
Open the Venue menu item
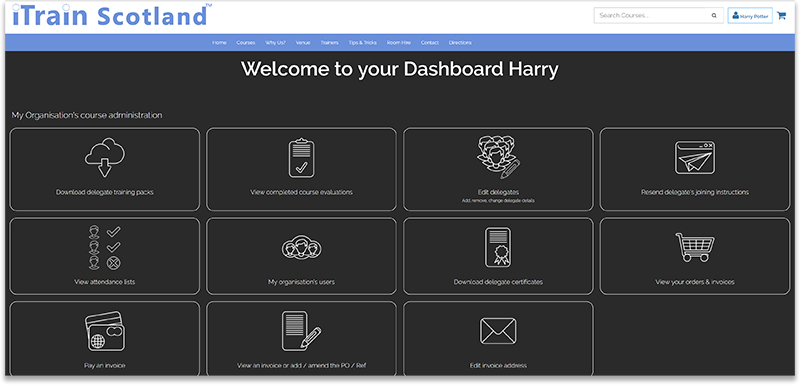(303, 43)
